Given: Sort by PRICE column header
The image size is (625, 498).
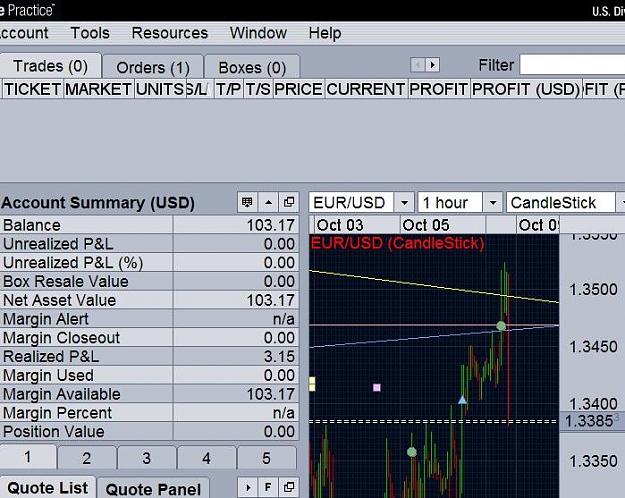Looking at the screenshot, I should 299,89.
